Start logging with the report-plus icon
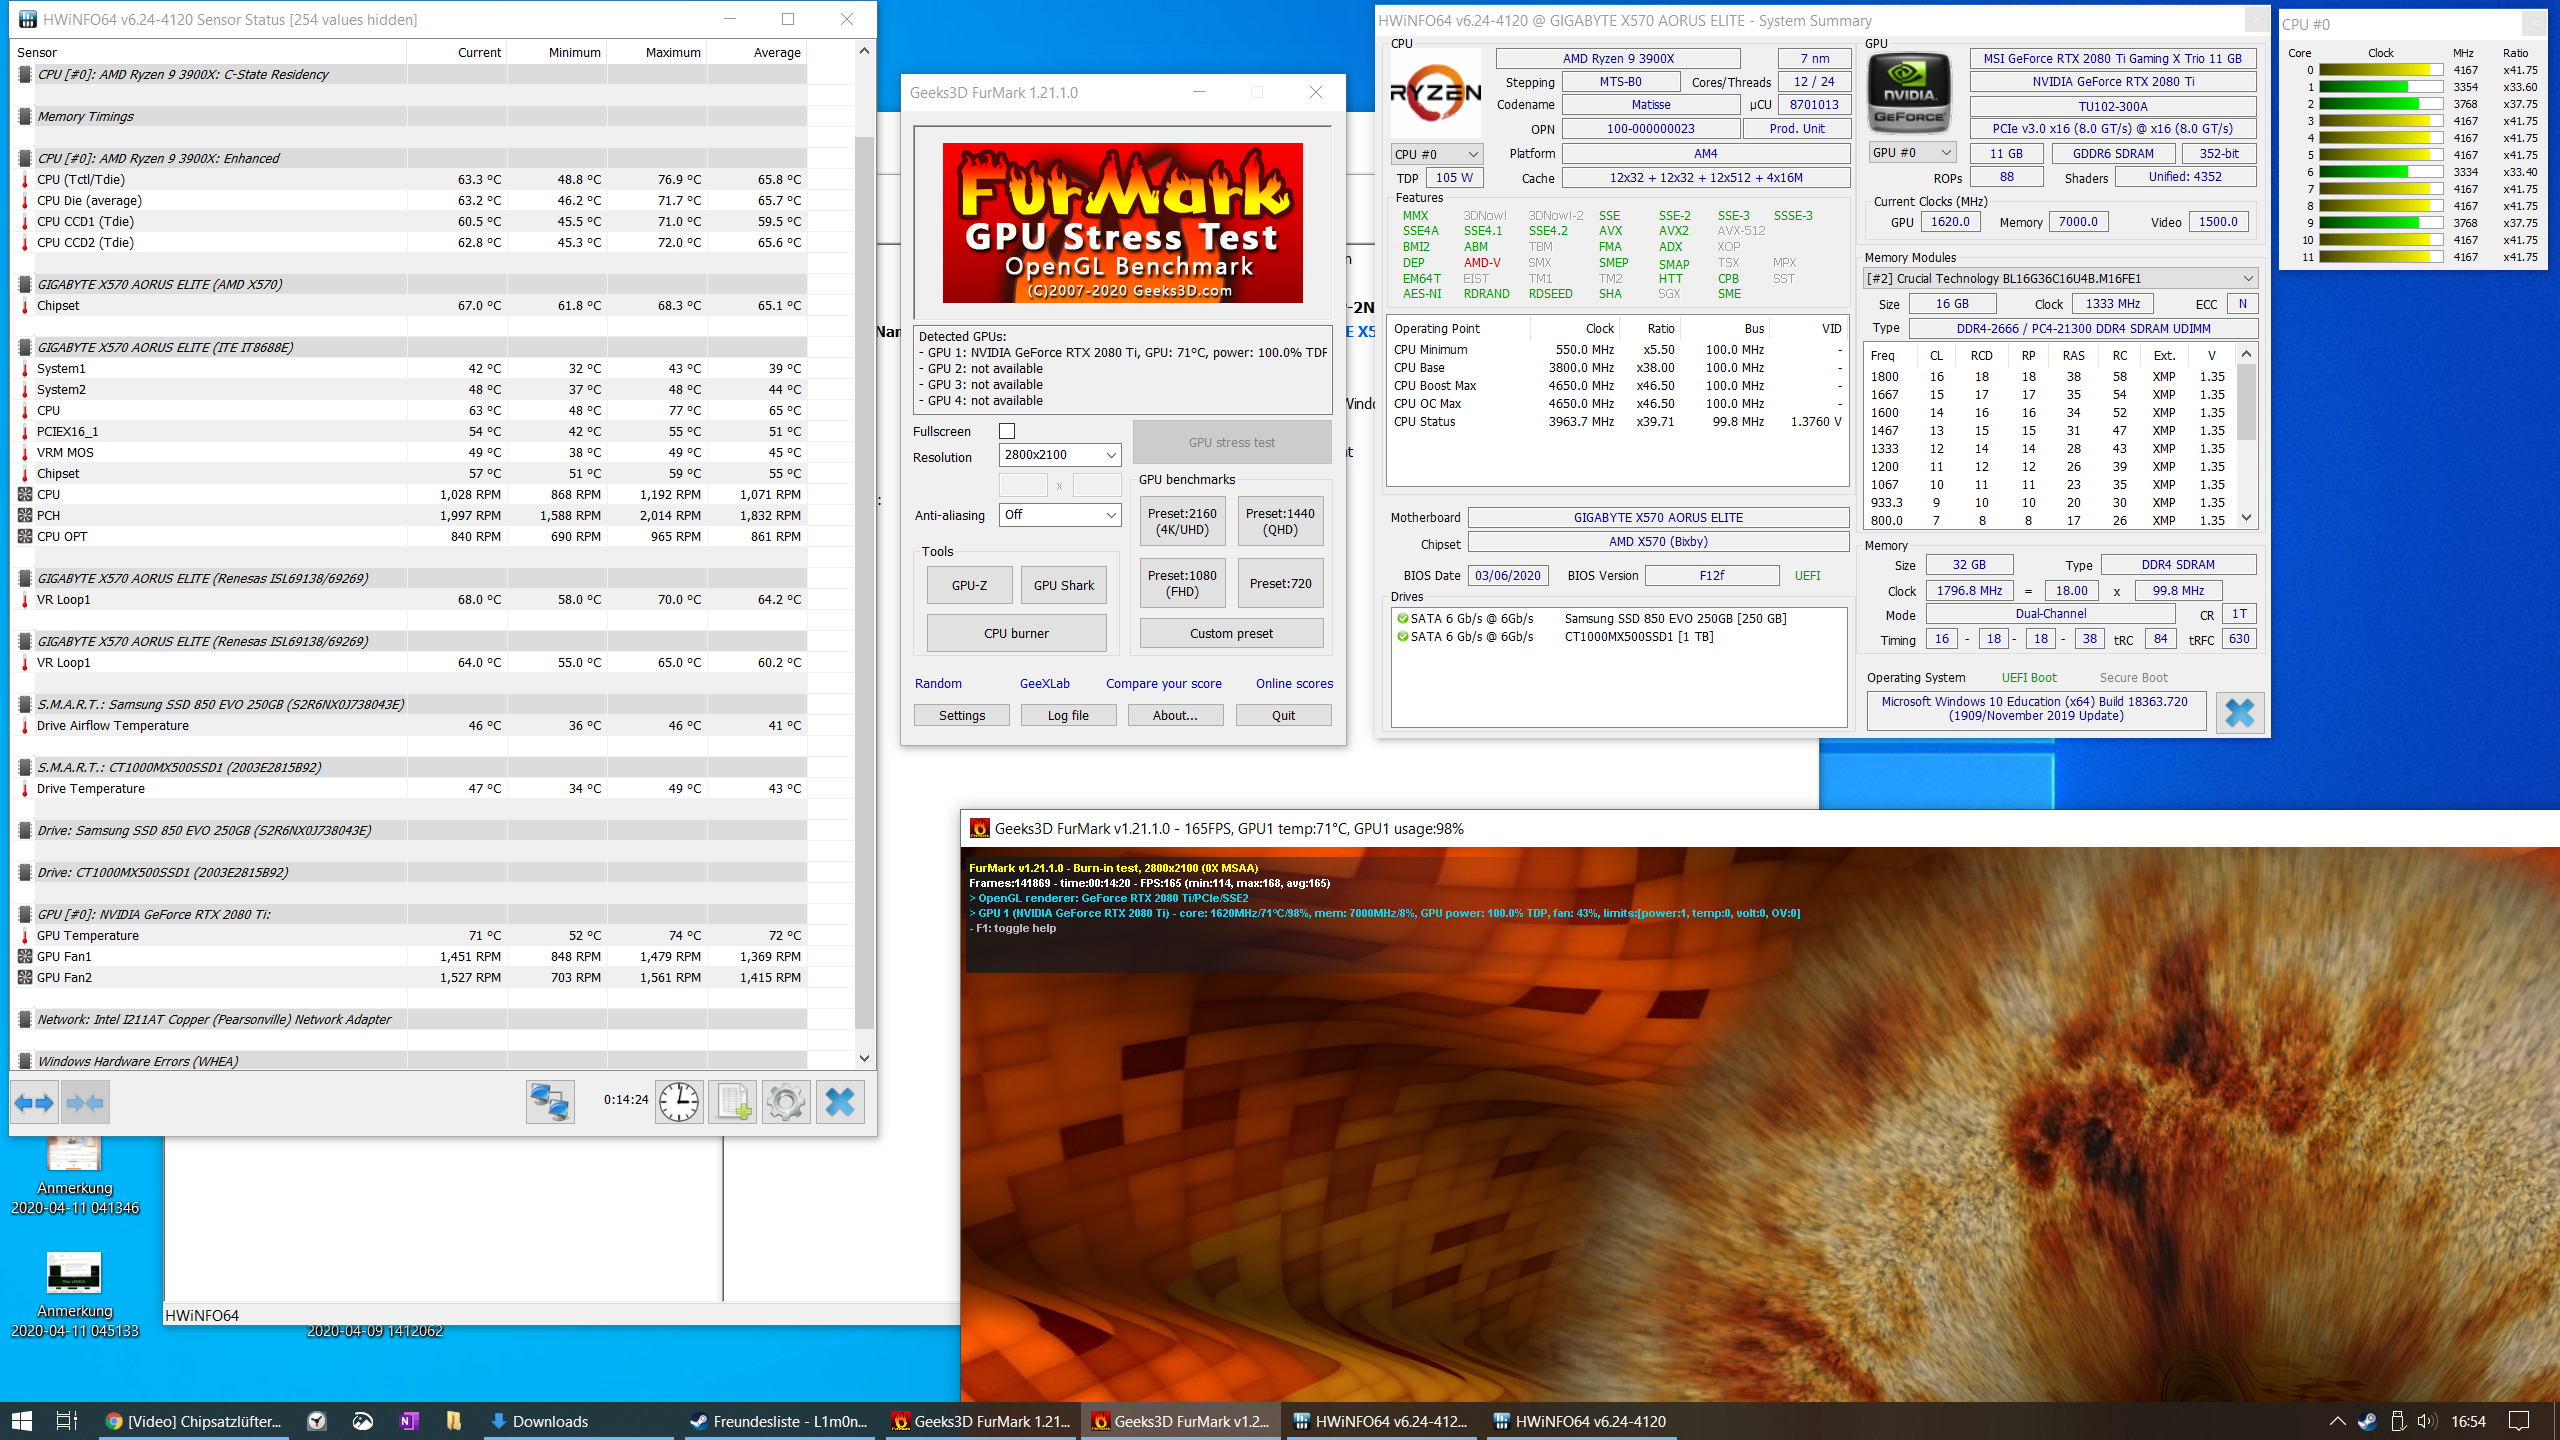Image resolution: width=2560 pixels, height=1440 pixels. (x=733, y=1101)
